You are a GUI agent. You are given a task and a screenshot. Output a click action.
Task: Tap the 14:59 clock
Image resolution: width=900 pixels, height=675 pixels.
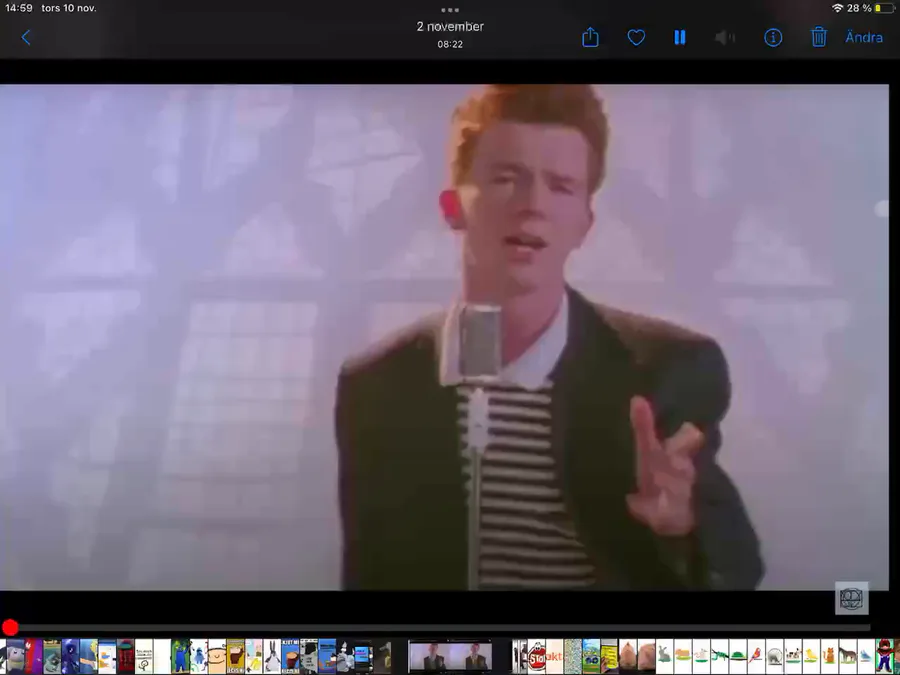[x=18, y=8]
